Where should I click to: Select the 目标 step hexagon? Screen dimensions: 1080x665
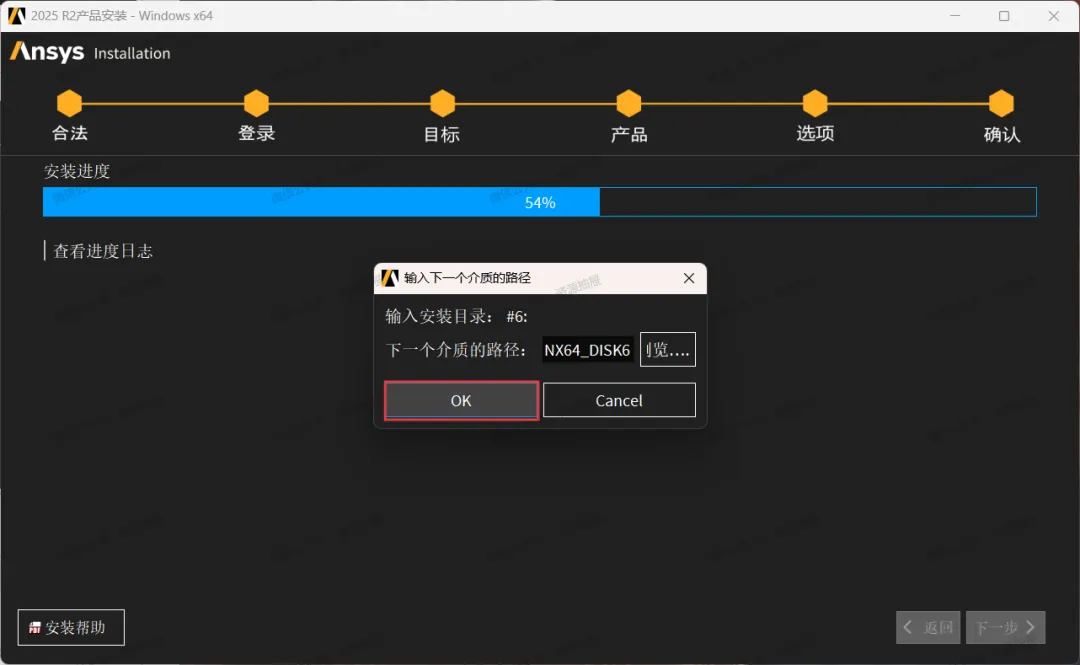442,103
